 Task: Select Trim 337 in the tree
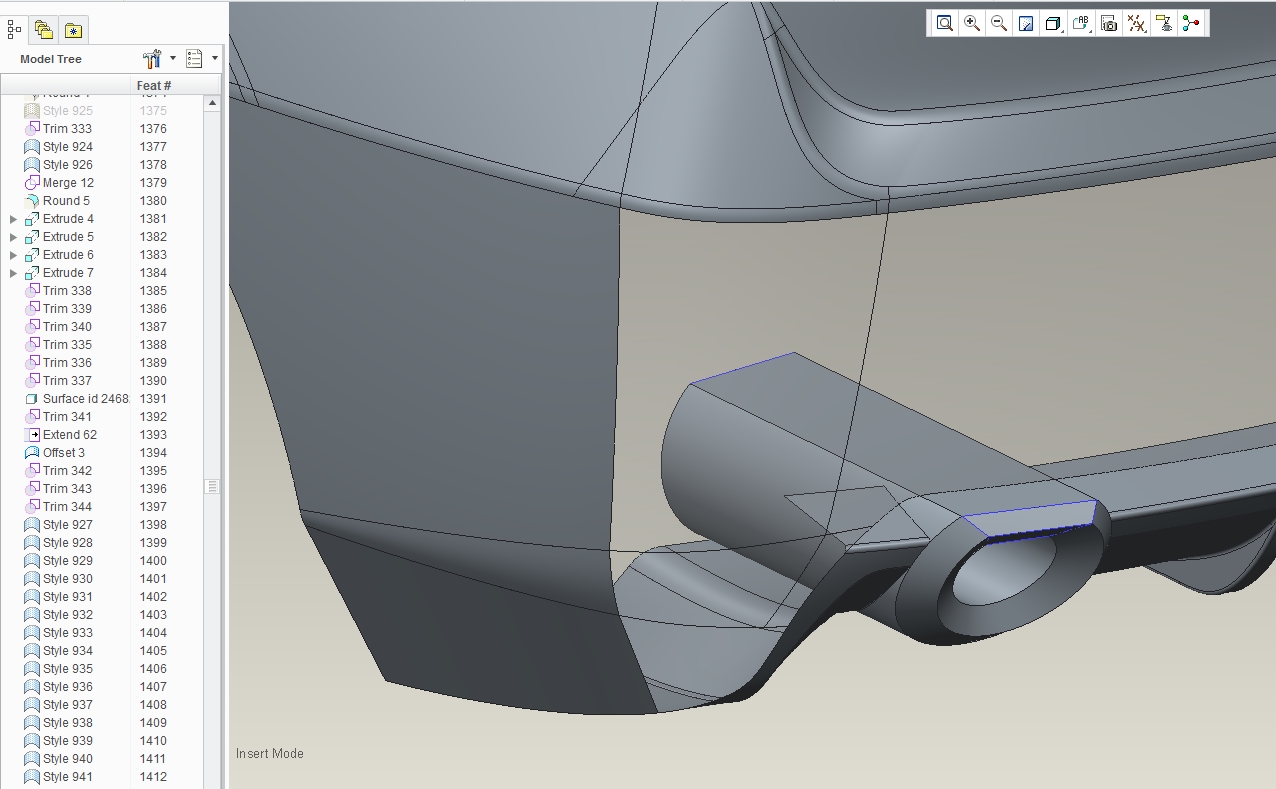pos(67,381)
